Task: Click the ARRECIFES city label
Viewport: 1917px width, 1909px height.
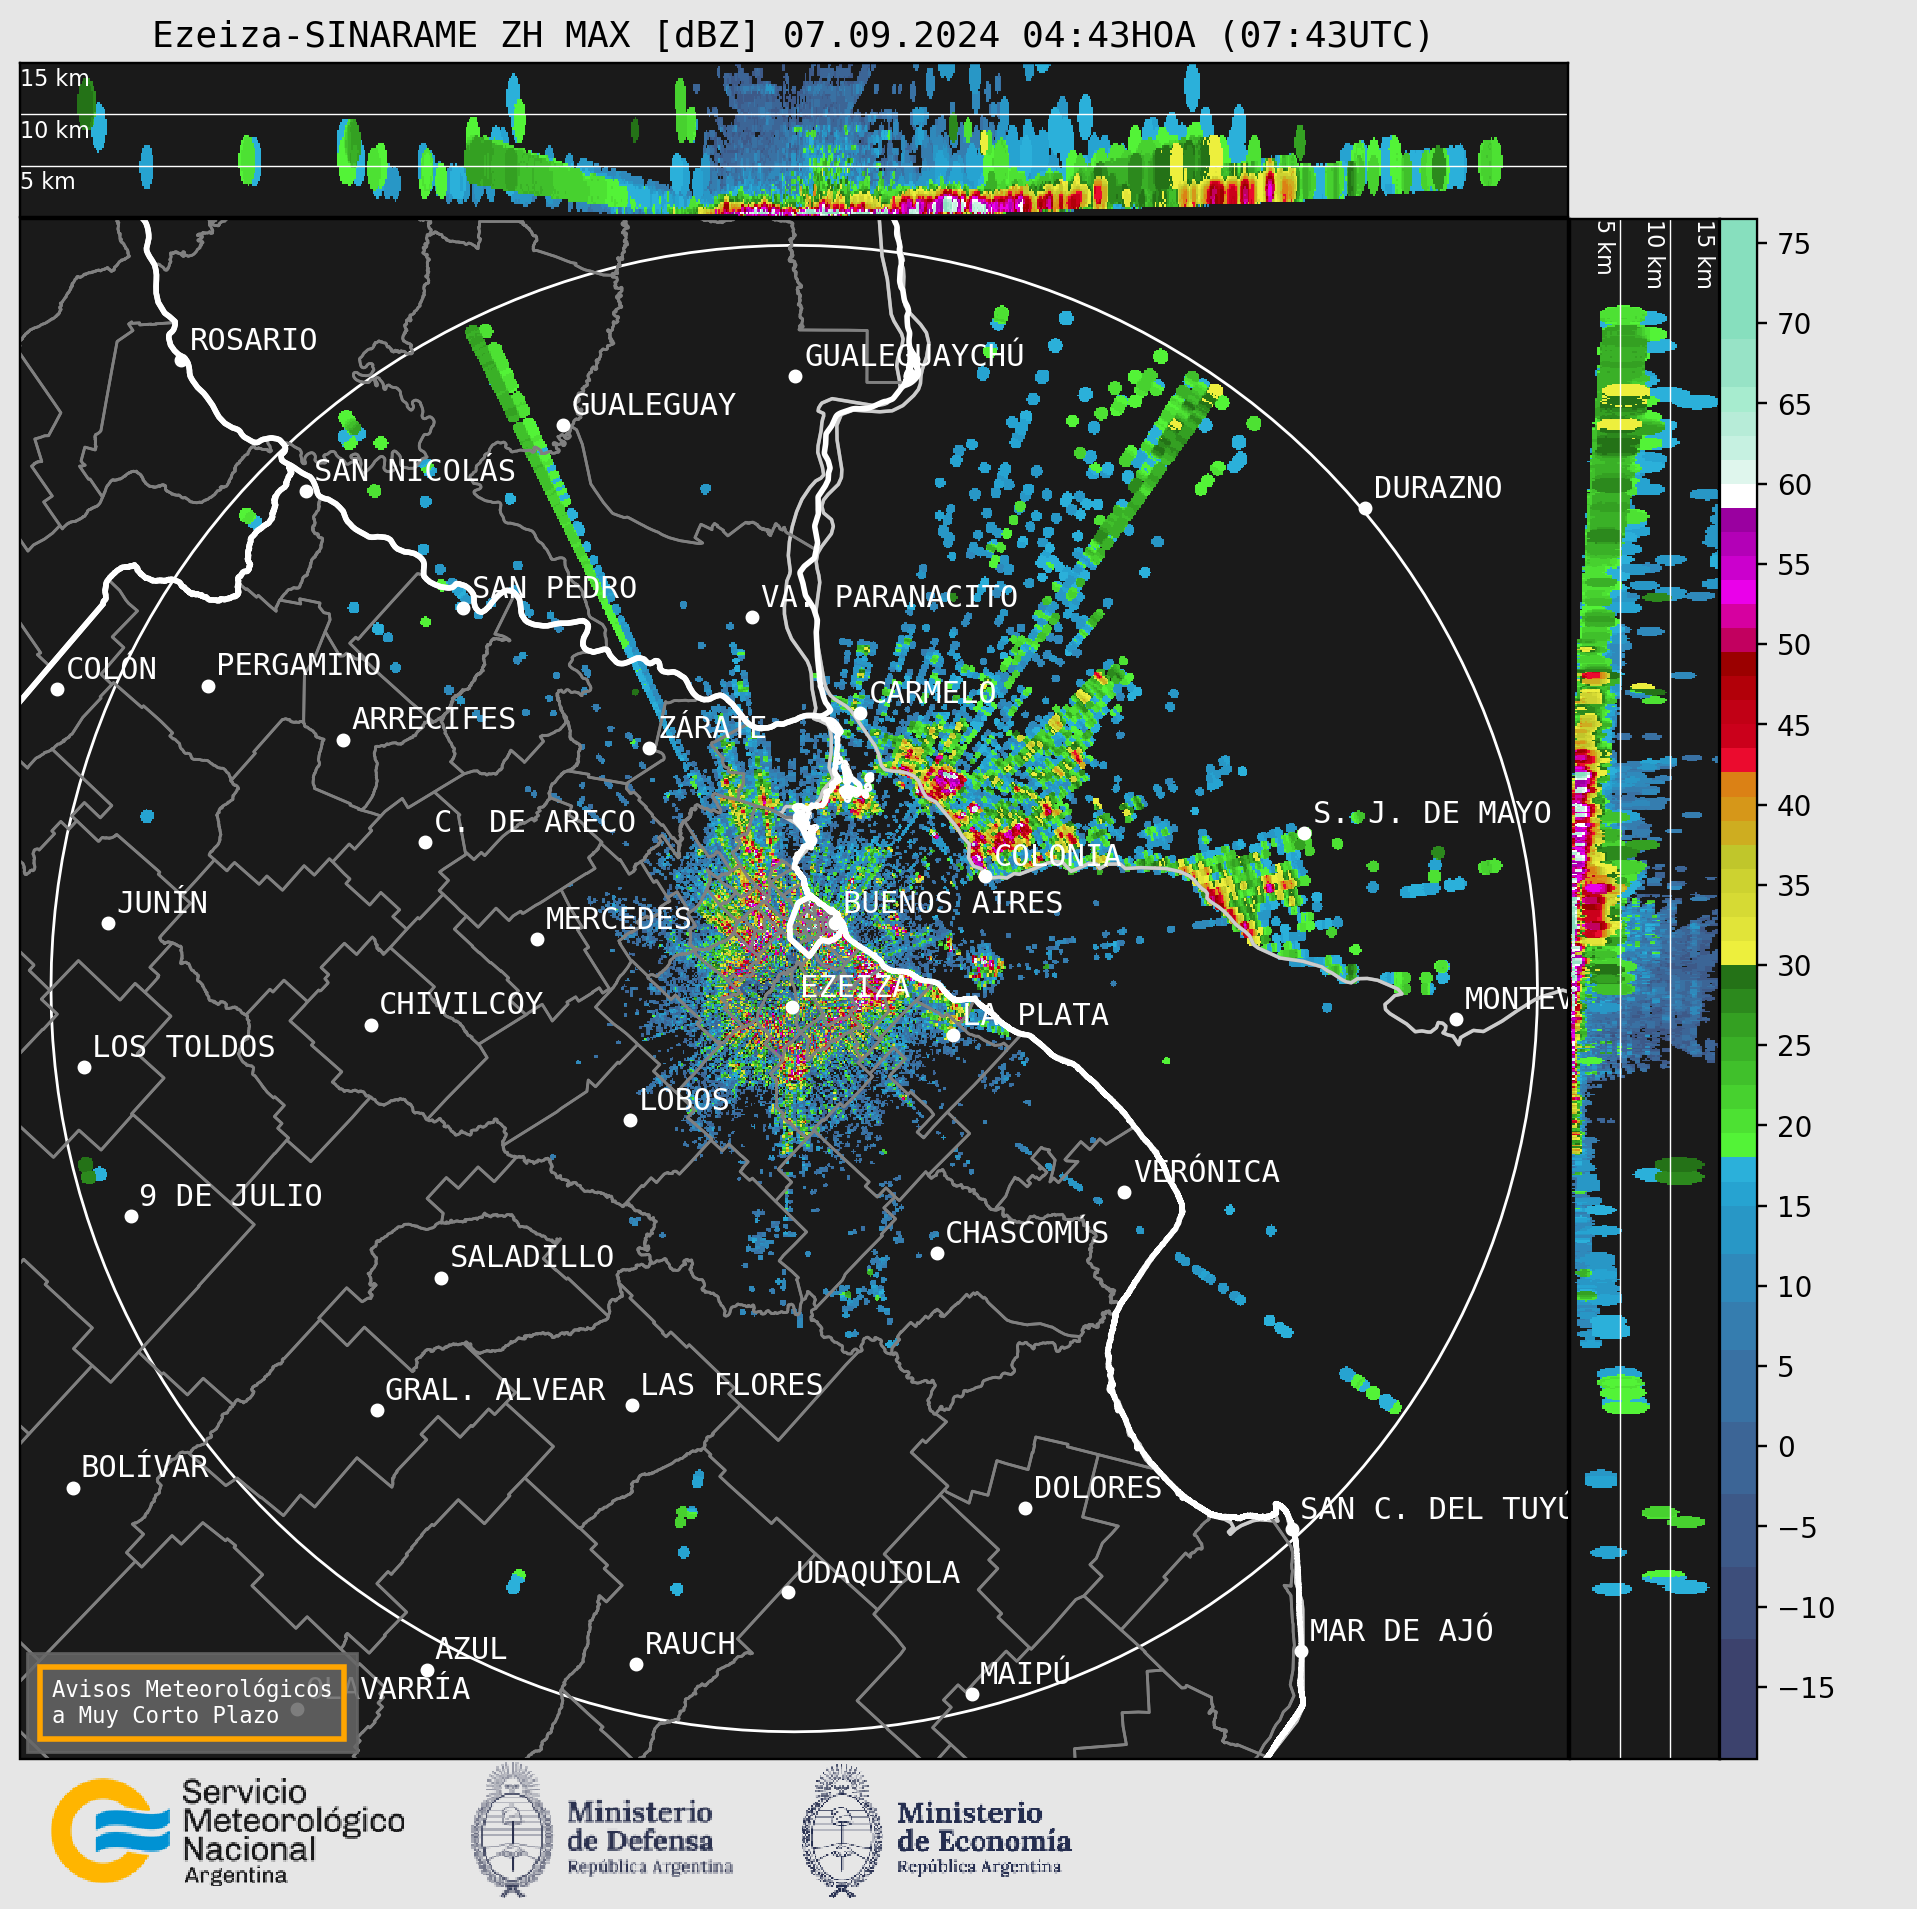Action: pos(433,719)
